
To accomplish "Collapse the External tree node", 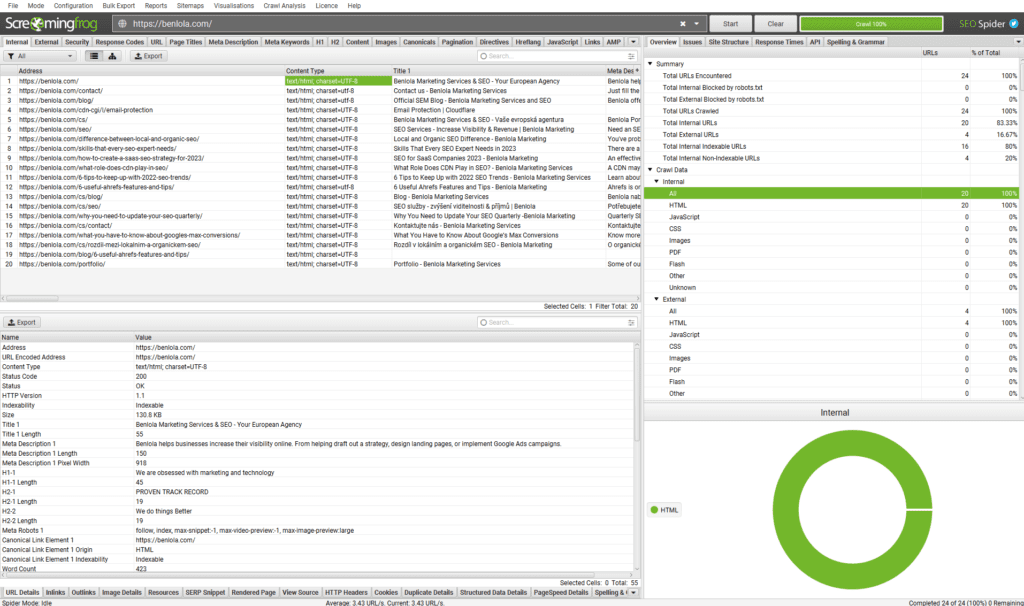I will (x=657, y=299).
